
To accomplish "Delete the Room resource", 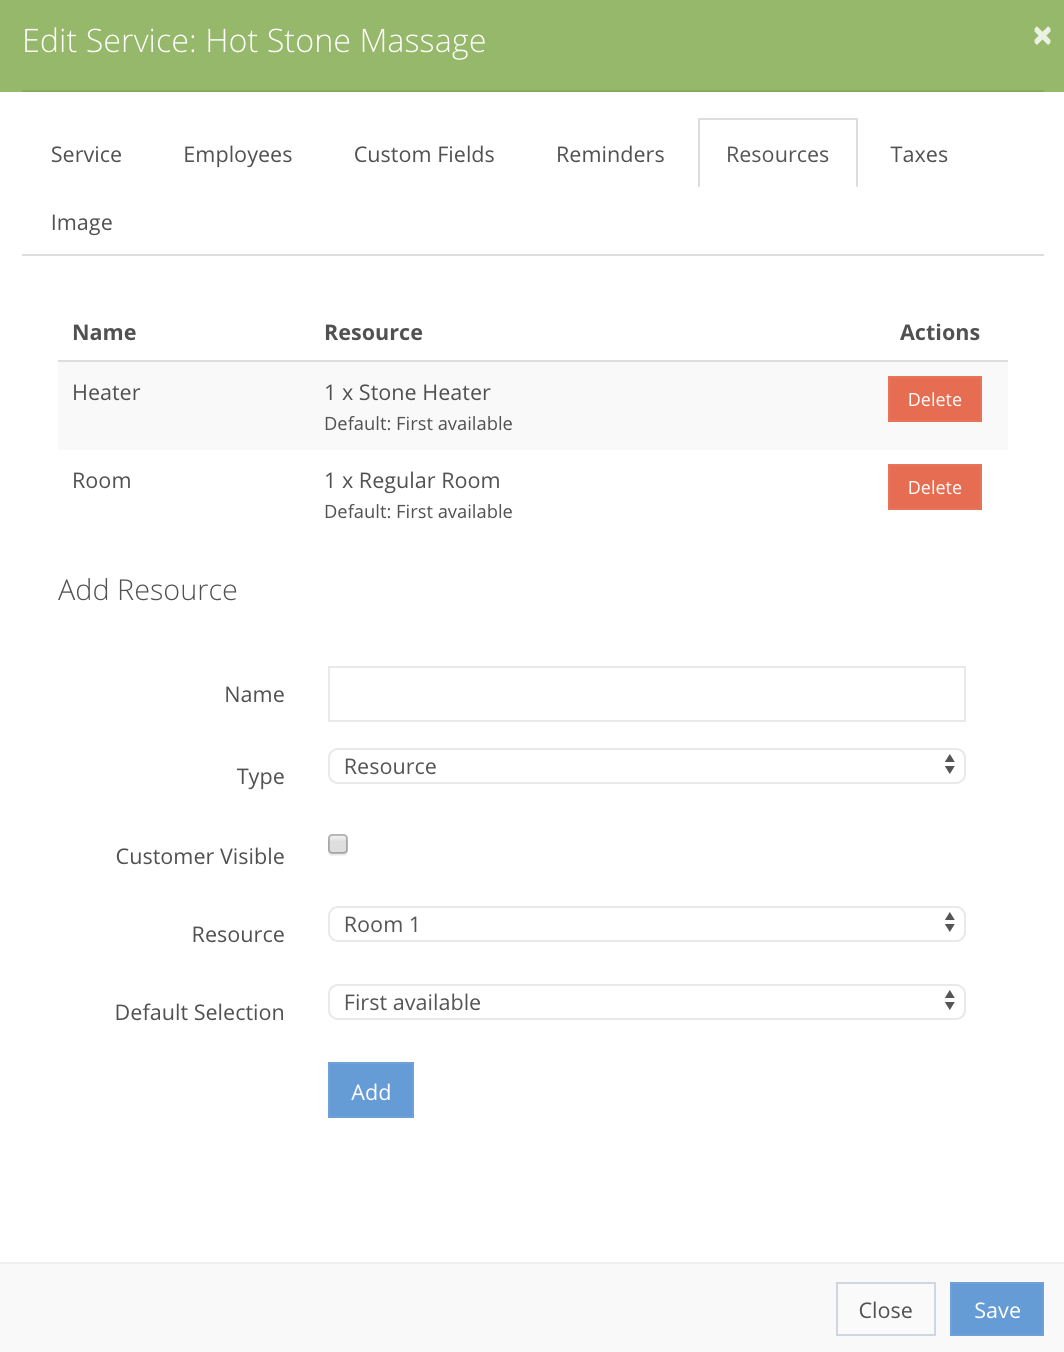I will click(934, 487).
